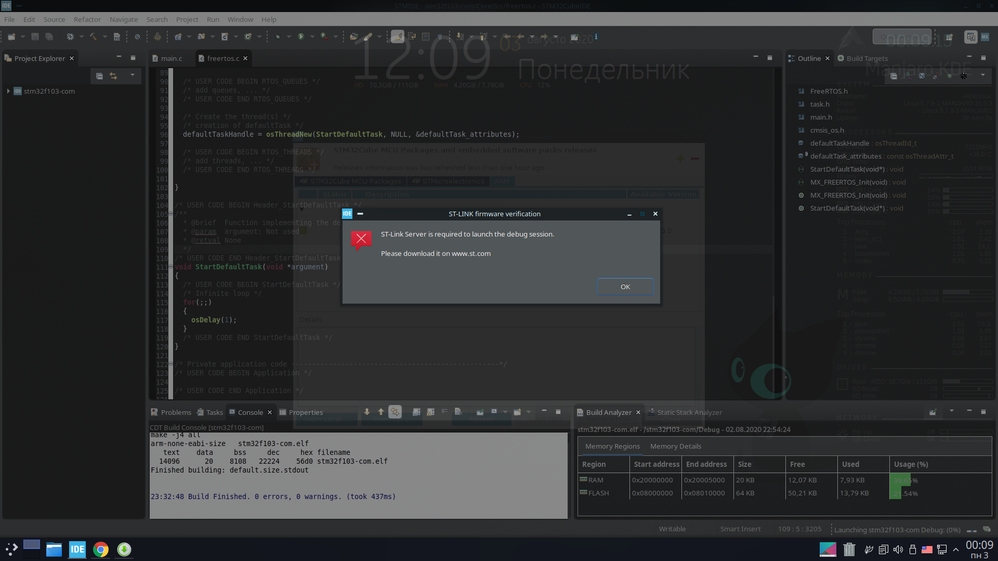Screen dimensions: 998x561
Task: Click the Search flashlight toolbar icon
Action: tap(368, 37)
